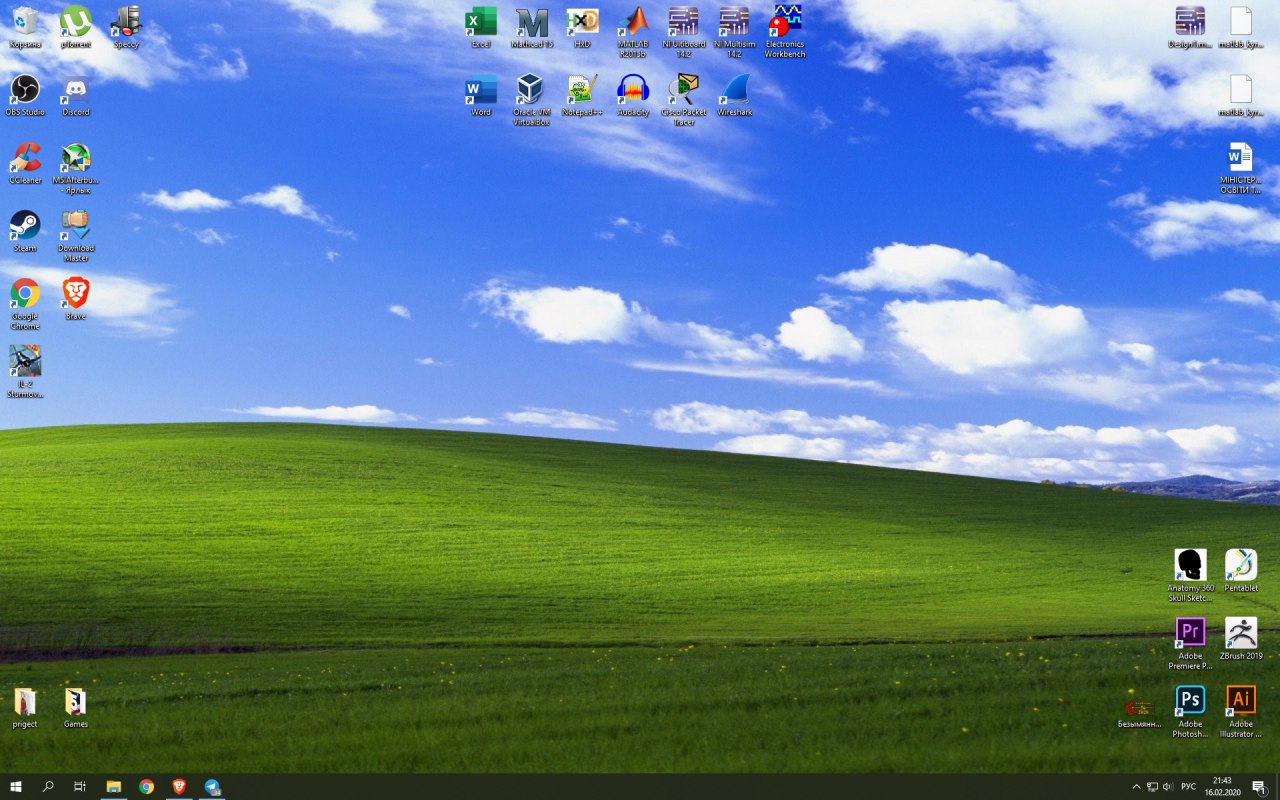The image size is (1280, 800).
Task: Select the Pentablet desktop shortcut
Action: point(1241,570)
